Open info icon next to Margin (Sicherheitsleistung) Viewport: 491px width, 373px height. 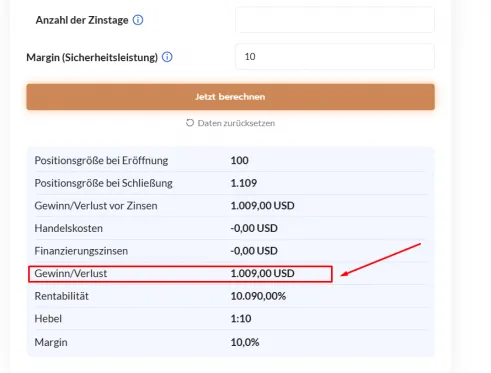click(167, 57)
